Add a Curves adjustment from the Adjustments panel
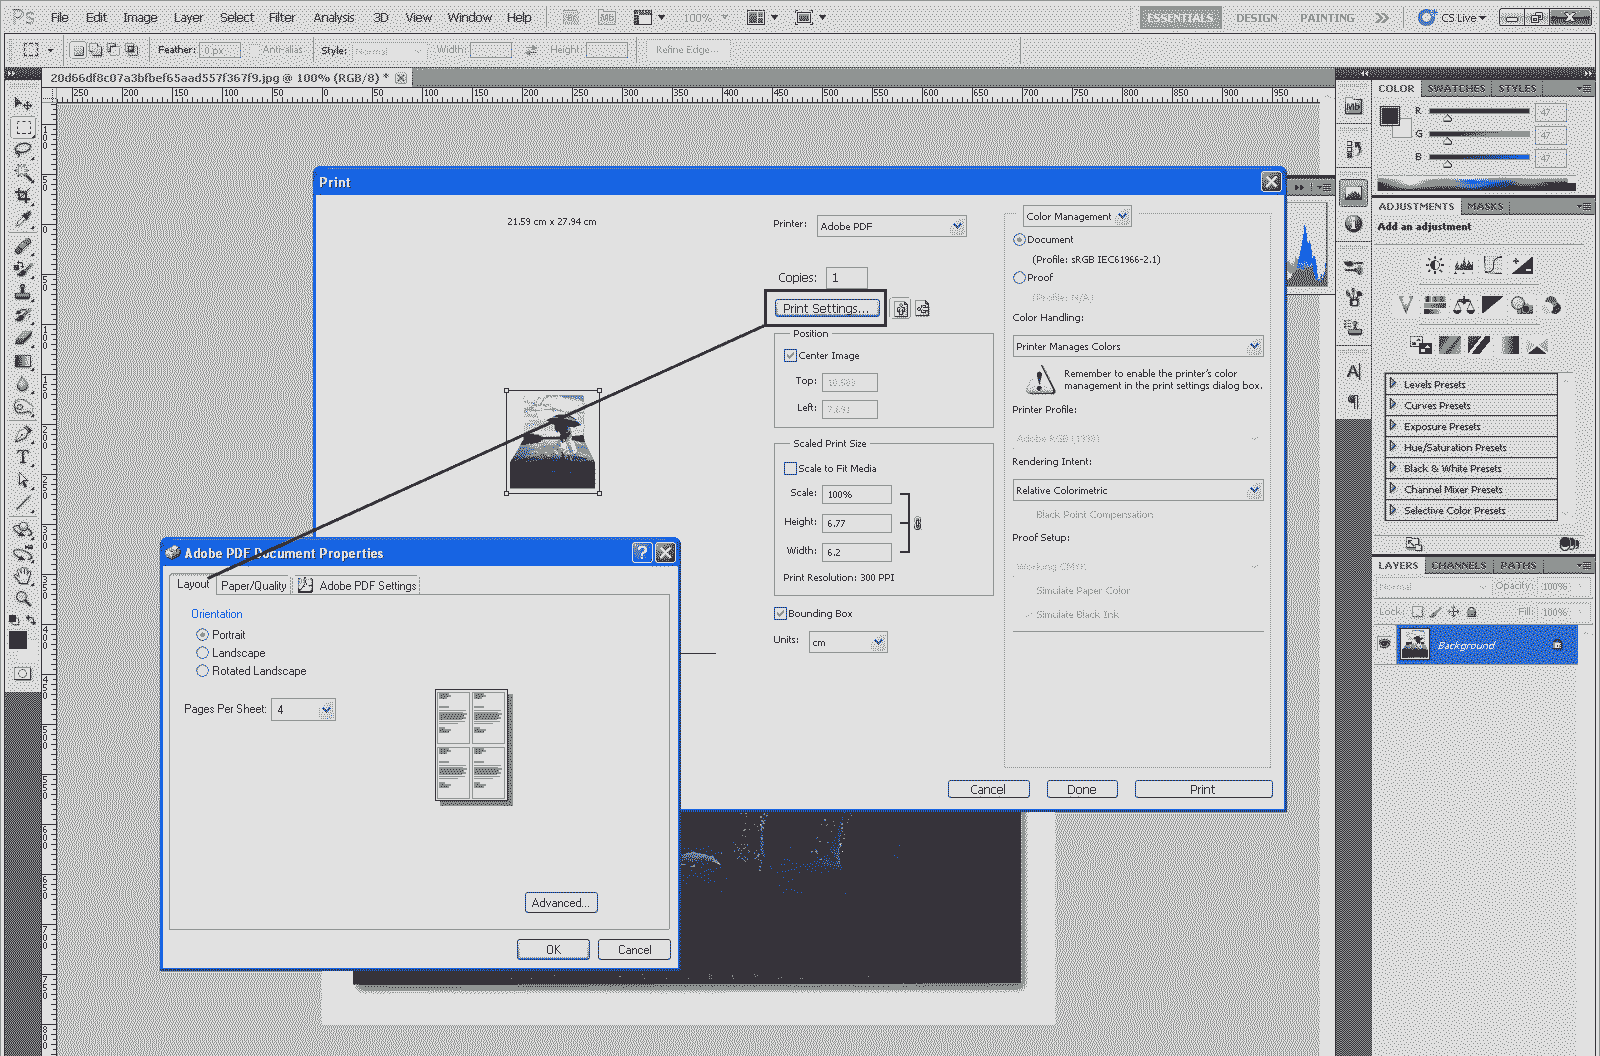This screenshot has height=1056, width=1600. (x=1493, y=265)
